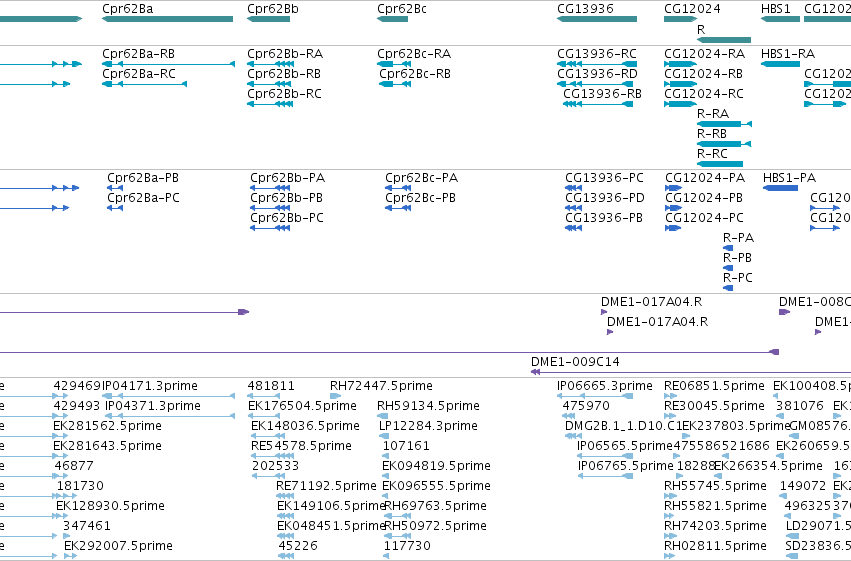Screen dimensions: 851x561
Task: Select transcript Cpr62Bb-RC label
Action: (x=284, y=94)
